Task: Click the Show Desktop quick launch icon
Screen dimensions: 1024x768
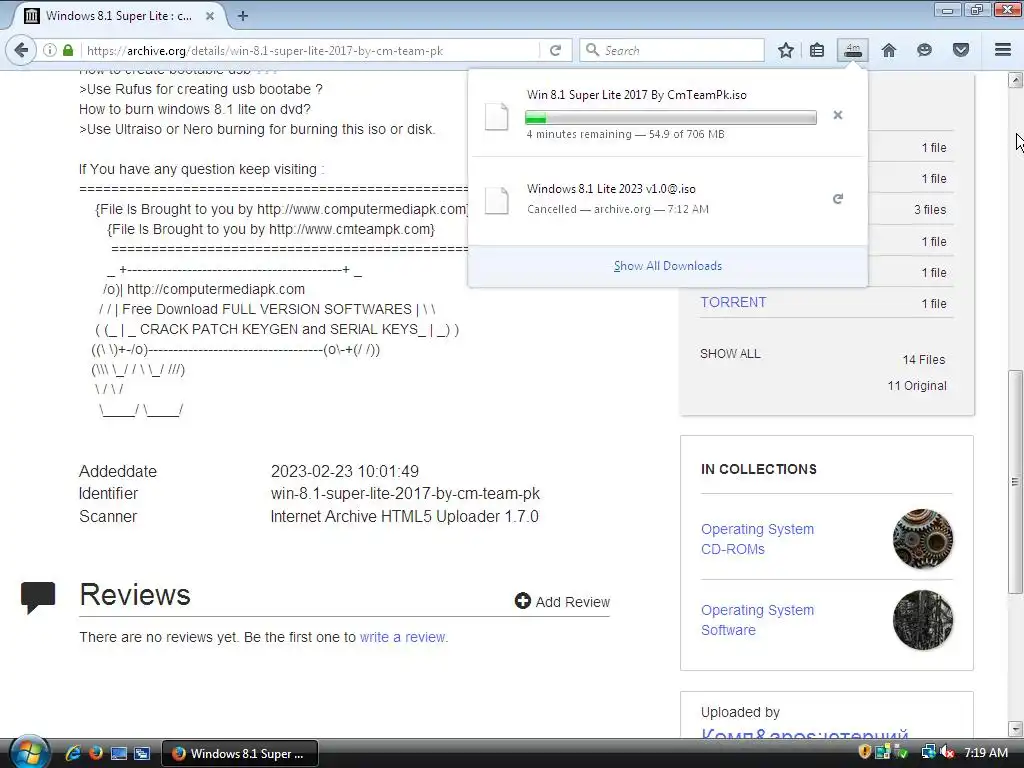Action: (x=119, y=753)
